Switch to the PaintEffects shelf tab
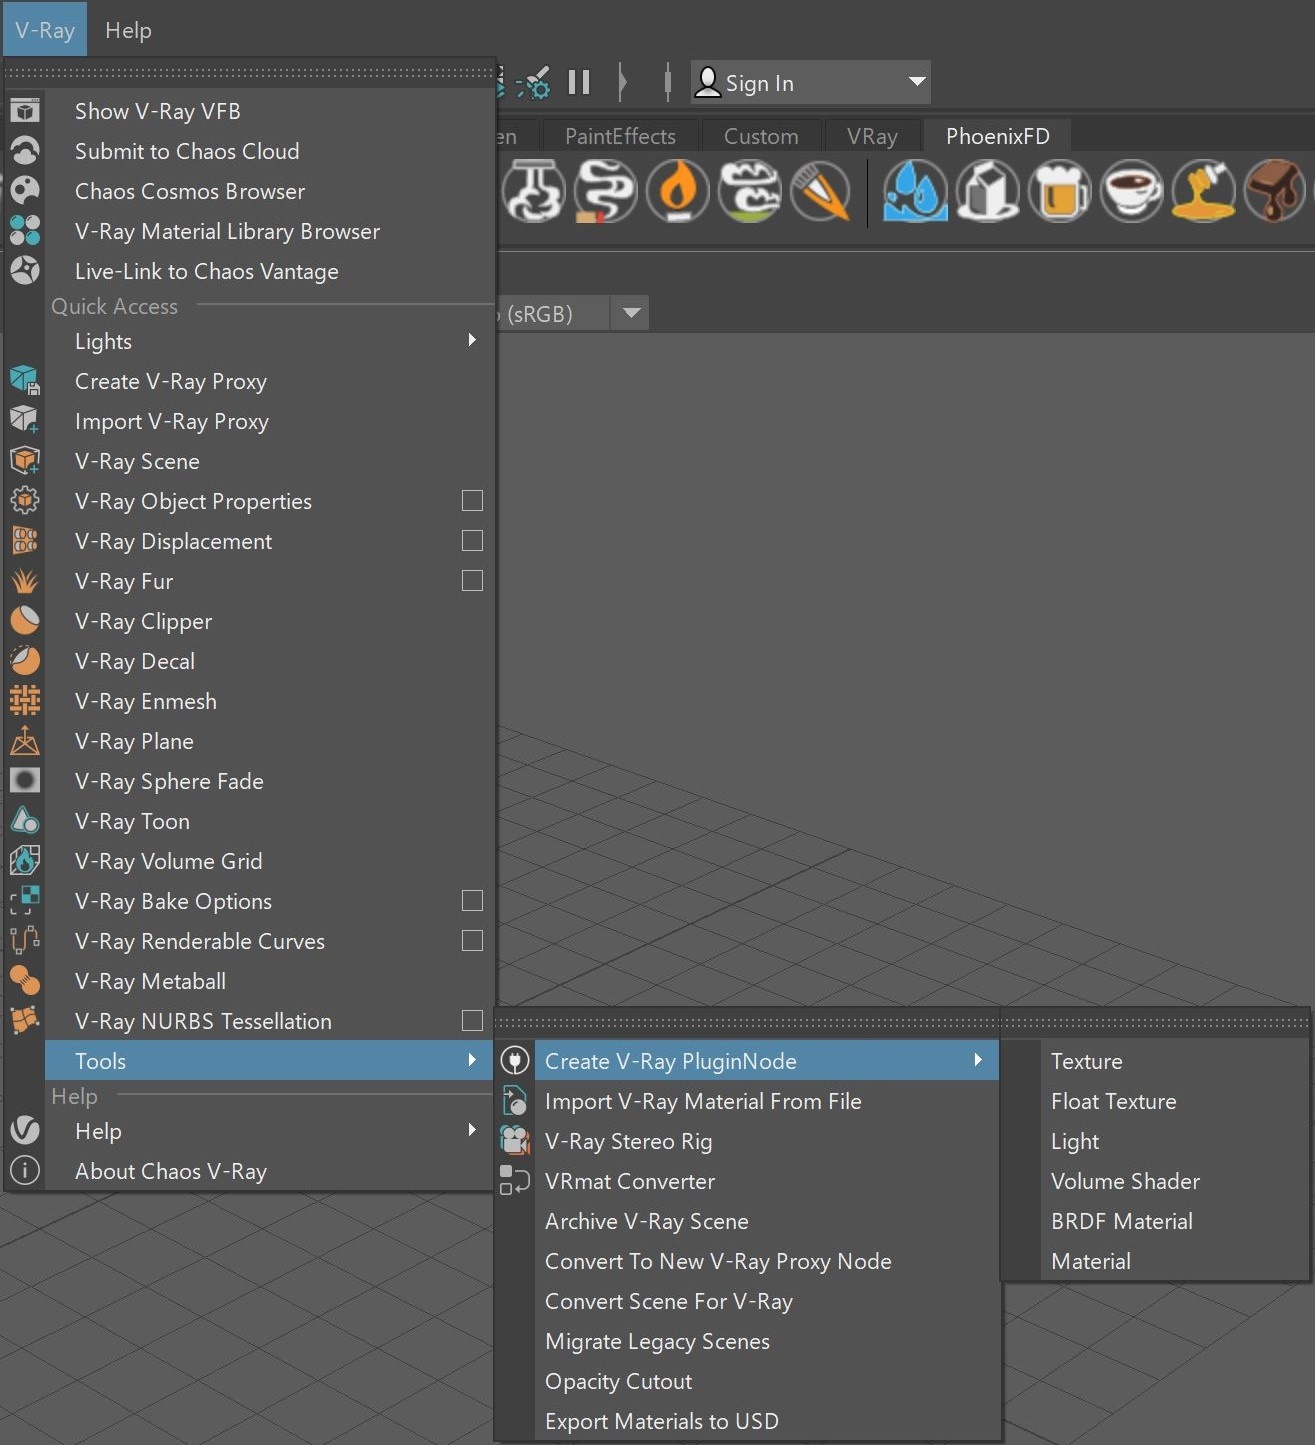 click(620, 136)
